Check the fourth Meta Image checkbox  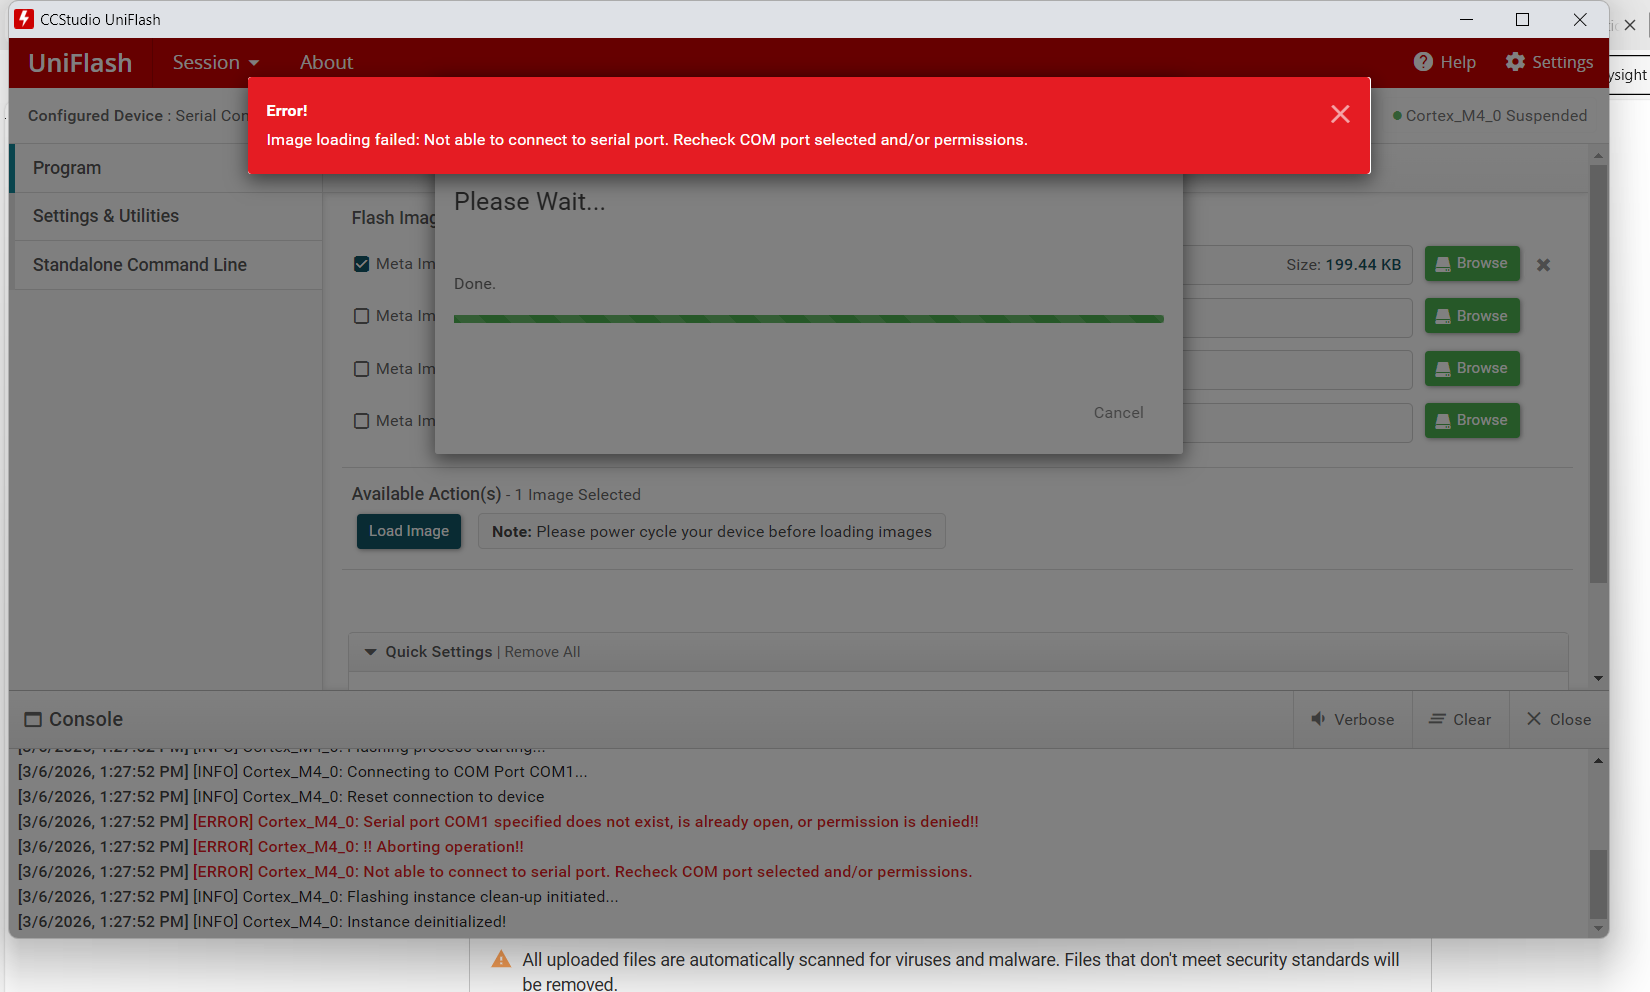pos(362,421)
